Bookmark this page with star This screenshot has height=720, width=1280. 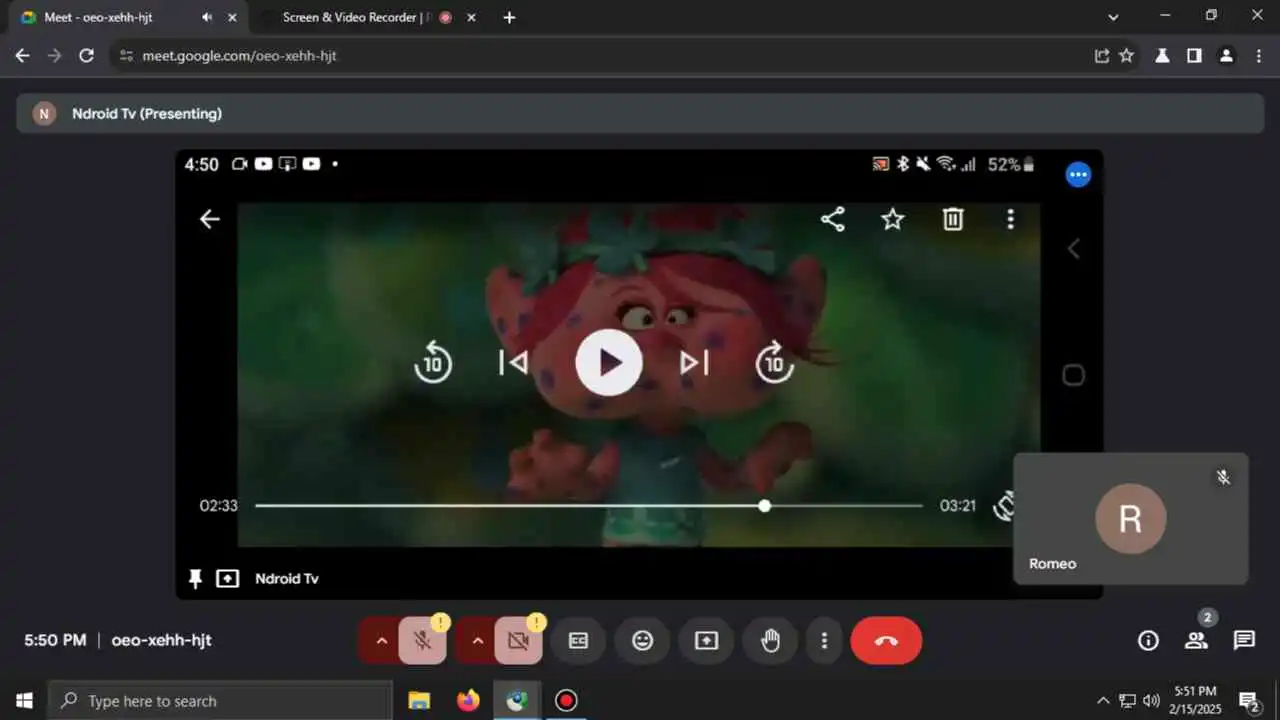pos(1126,56)
